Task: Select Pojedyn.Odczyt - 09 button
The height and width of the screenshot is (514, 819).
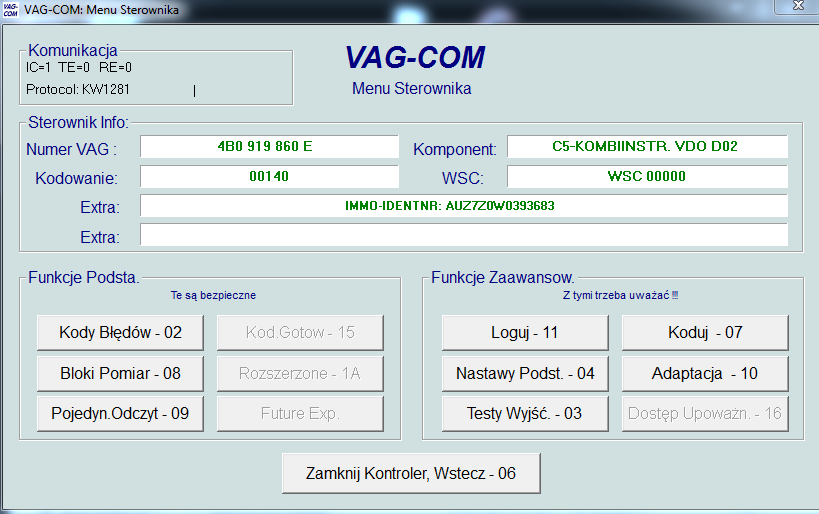Action: [x=120, y=414]
